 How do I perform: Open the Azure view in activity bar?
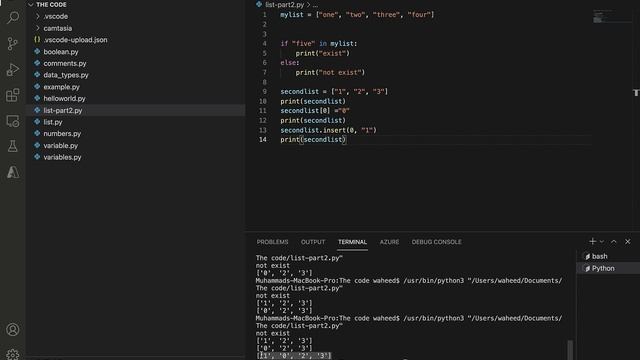(13, 172)
